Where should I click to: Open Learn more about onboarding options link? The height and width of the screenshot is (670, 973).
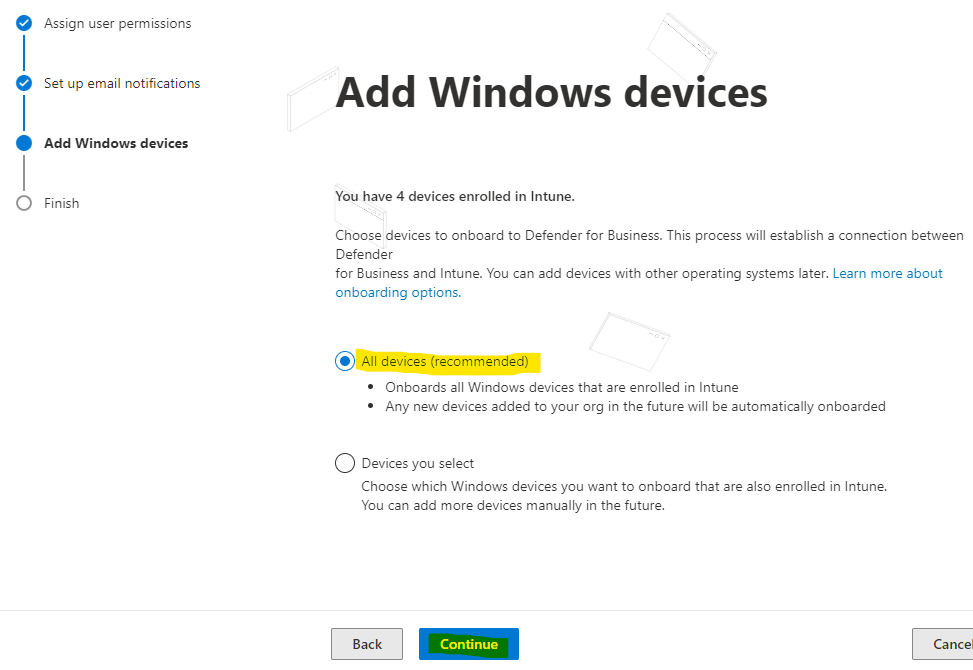click(639, 283)
